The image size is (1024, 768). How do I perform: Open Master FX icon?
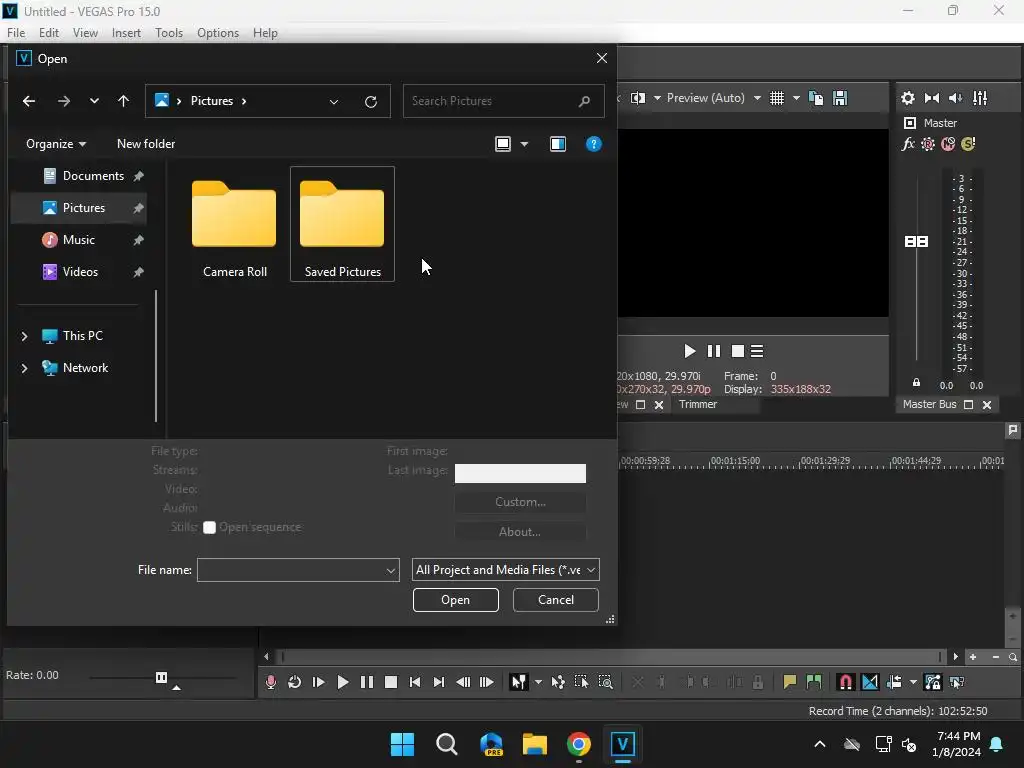pos(908,144)
